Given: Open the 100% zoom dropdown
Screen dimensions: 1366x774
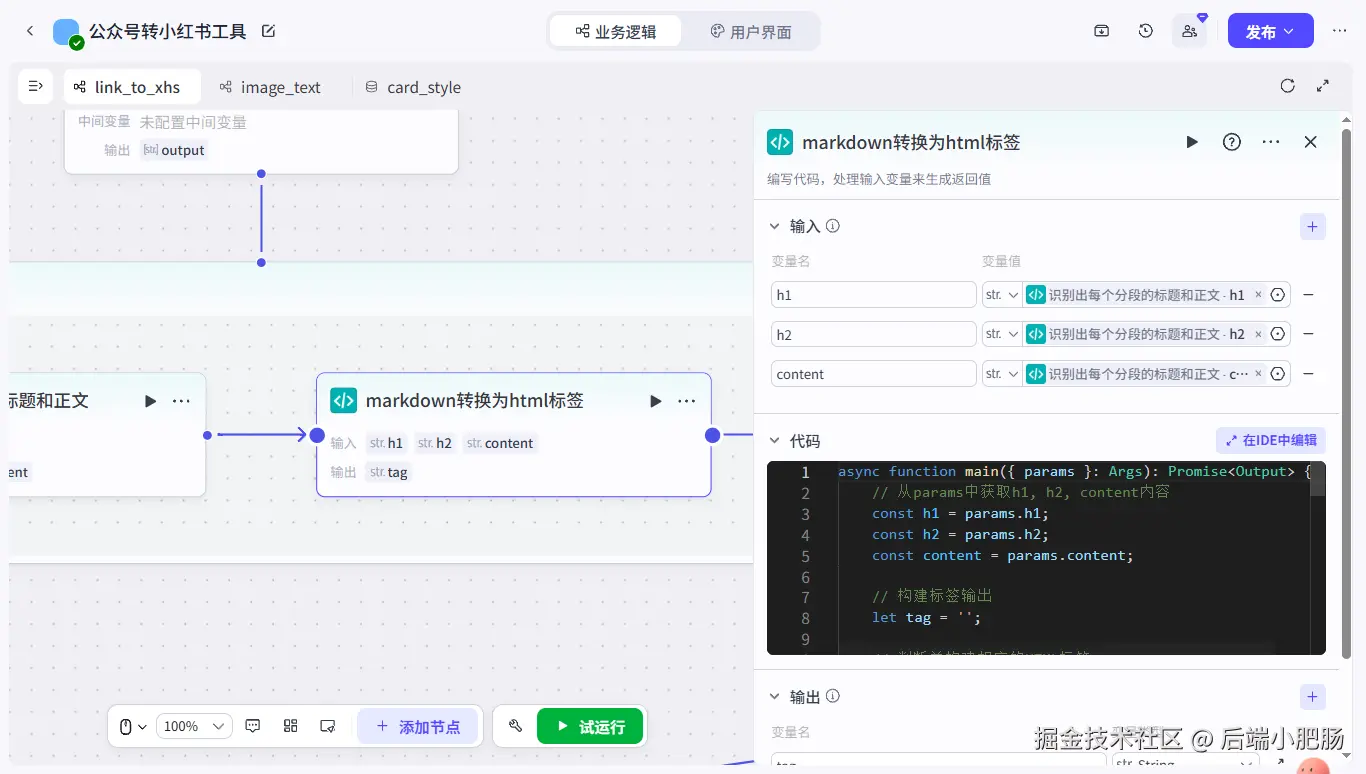Looking at the screenshot, I should point(194,726).
